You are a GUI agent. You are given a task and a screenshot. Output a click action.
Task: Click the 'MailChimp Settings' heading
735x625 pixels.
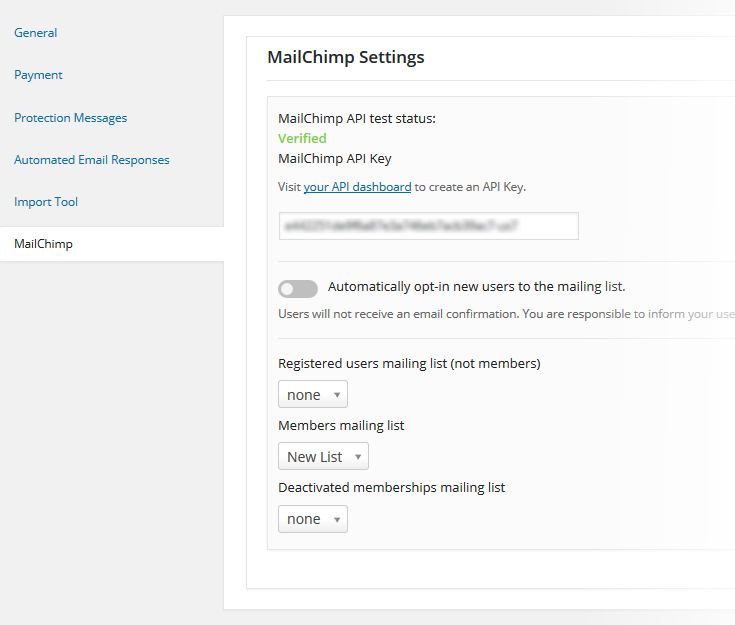tap(345, 57)
